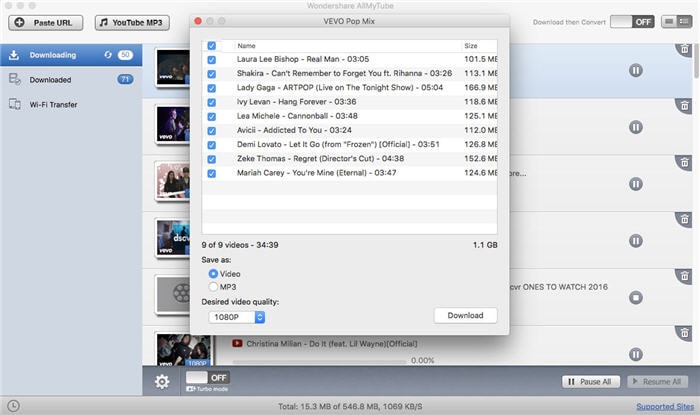Toggle the Download then Convert switch
The height and width of the screenshot is (415, 700).
pos(632,22)
